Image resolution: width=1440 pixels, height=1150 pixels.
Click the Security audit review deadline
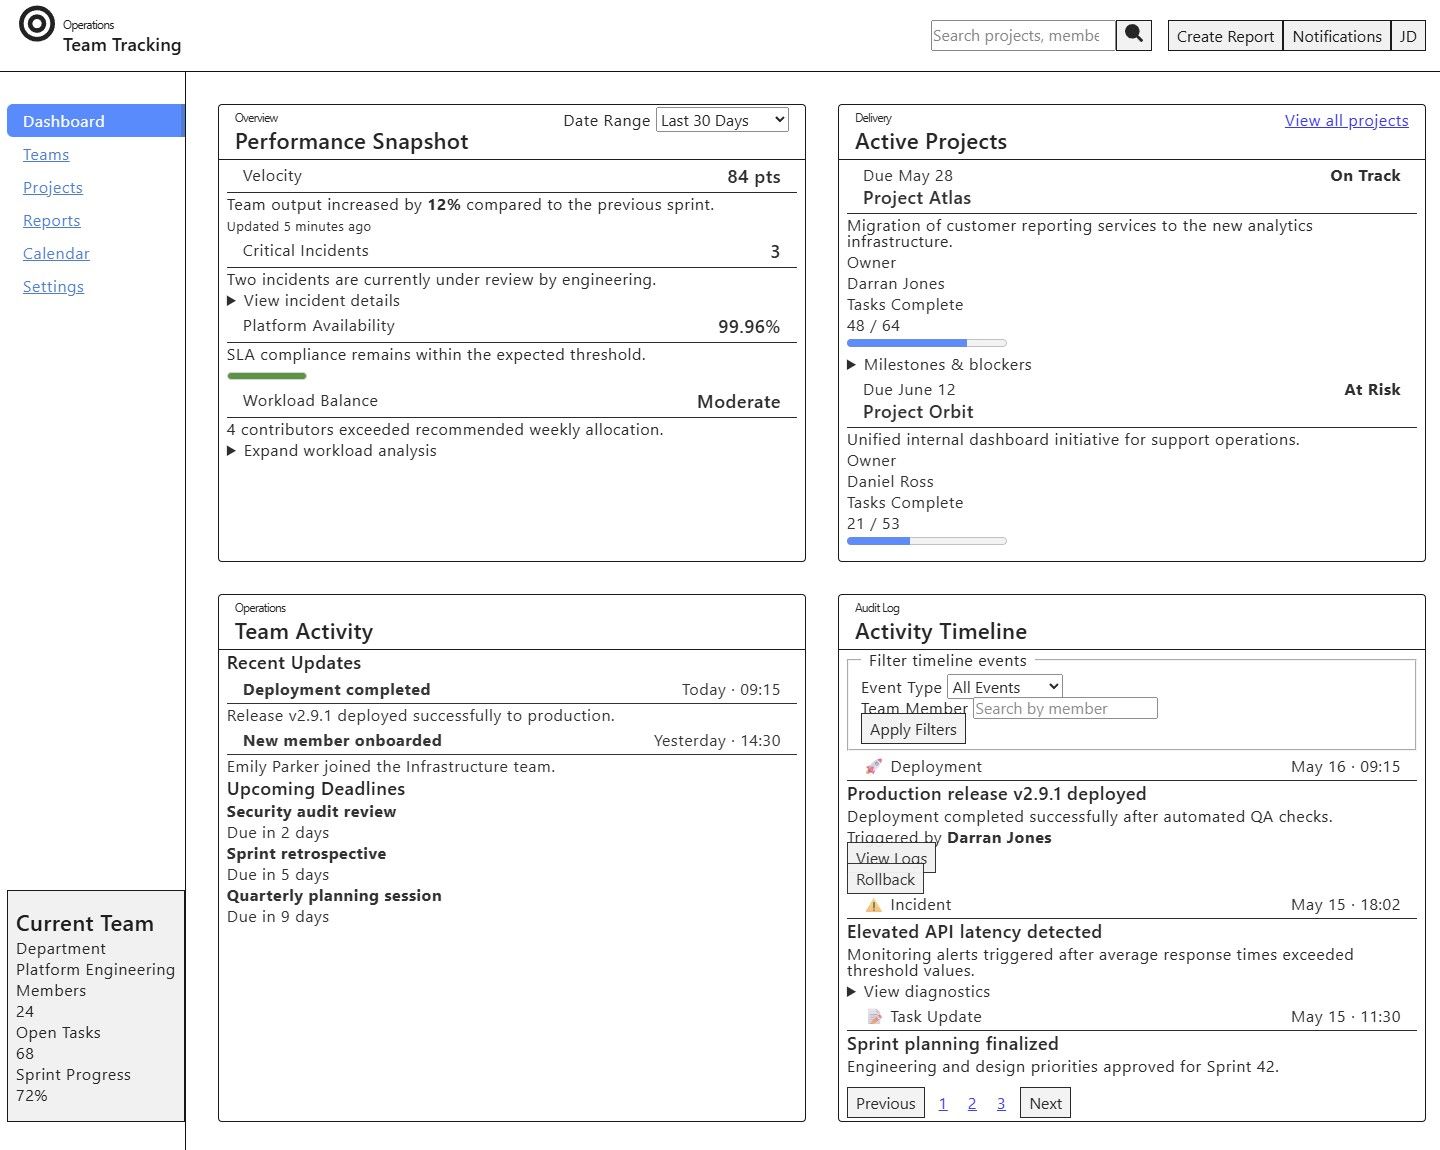pos(311,811)
